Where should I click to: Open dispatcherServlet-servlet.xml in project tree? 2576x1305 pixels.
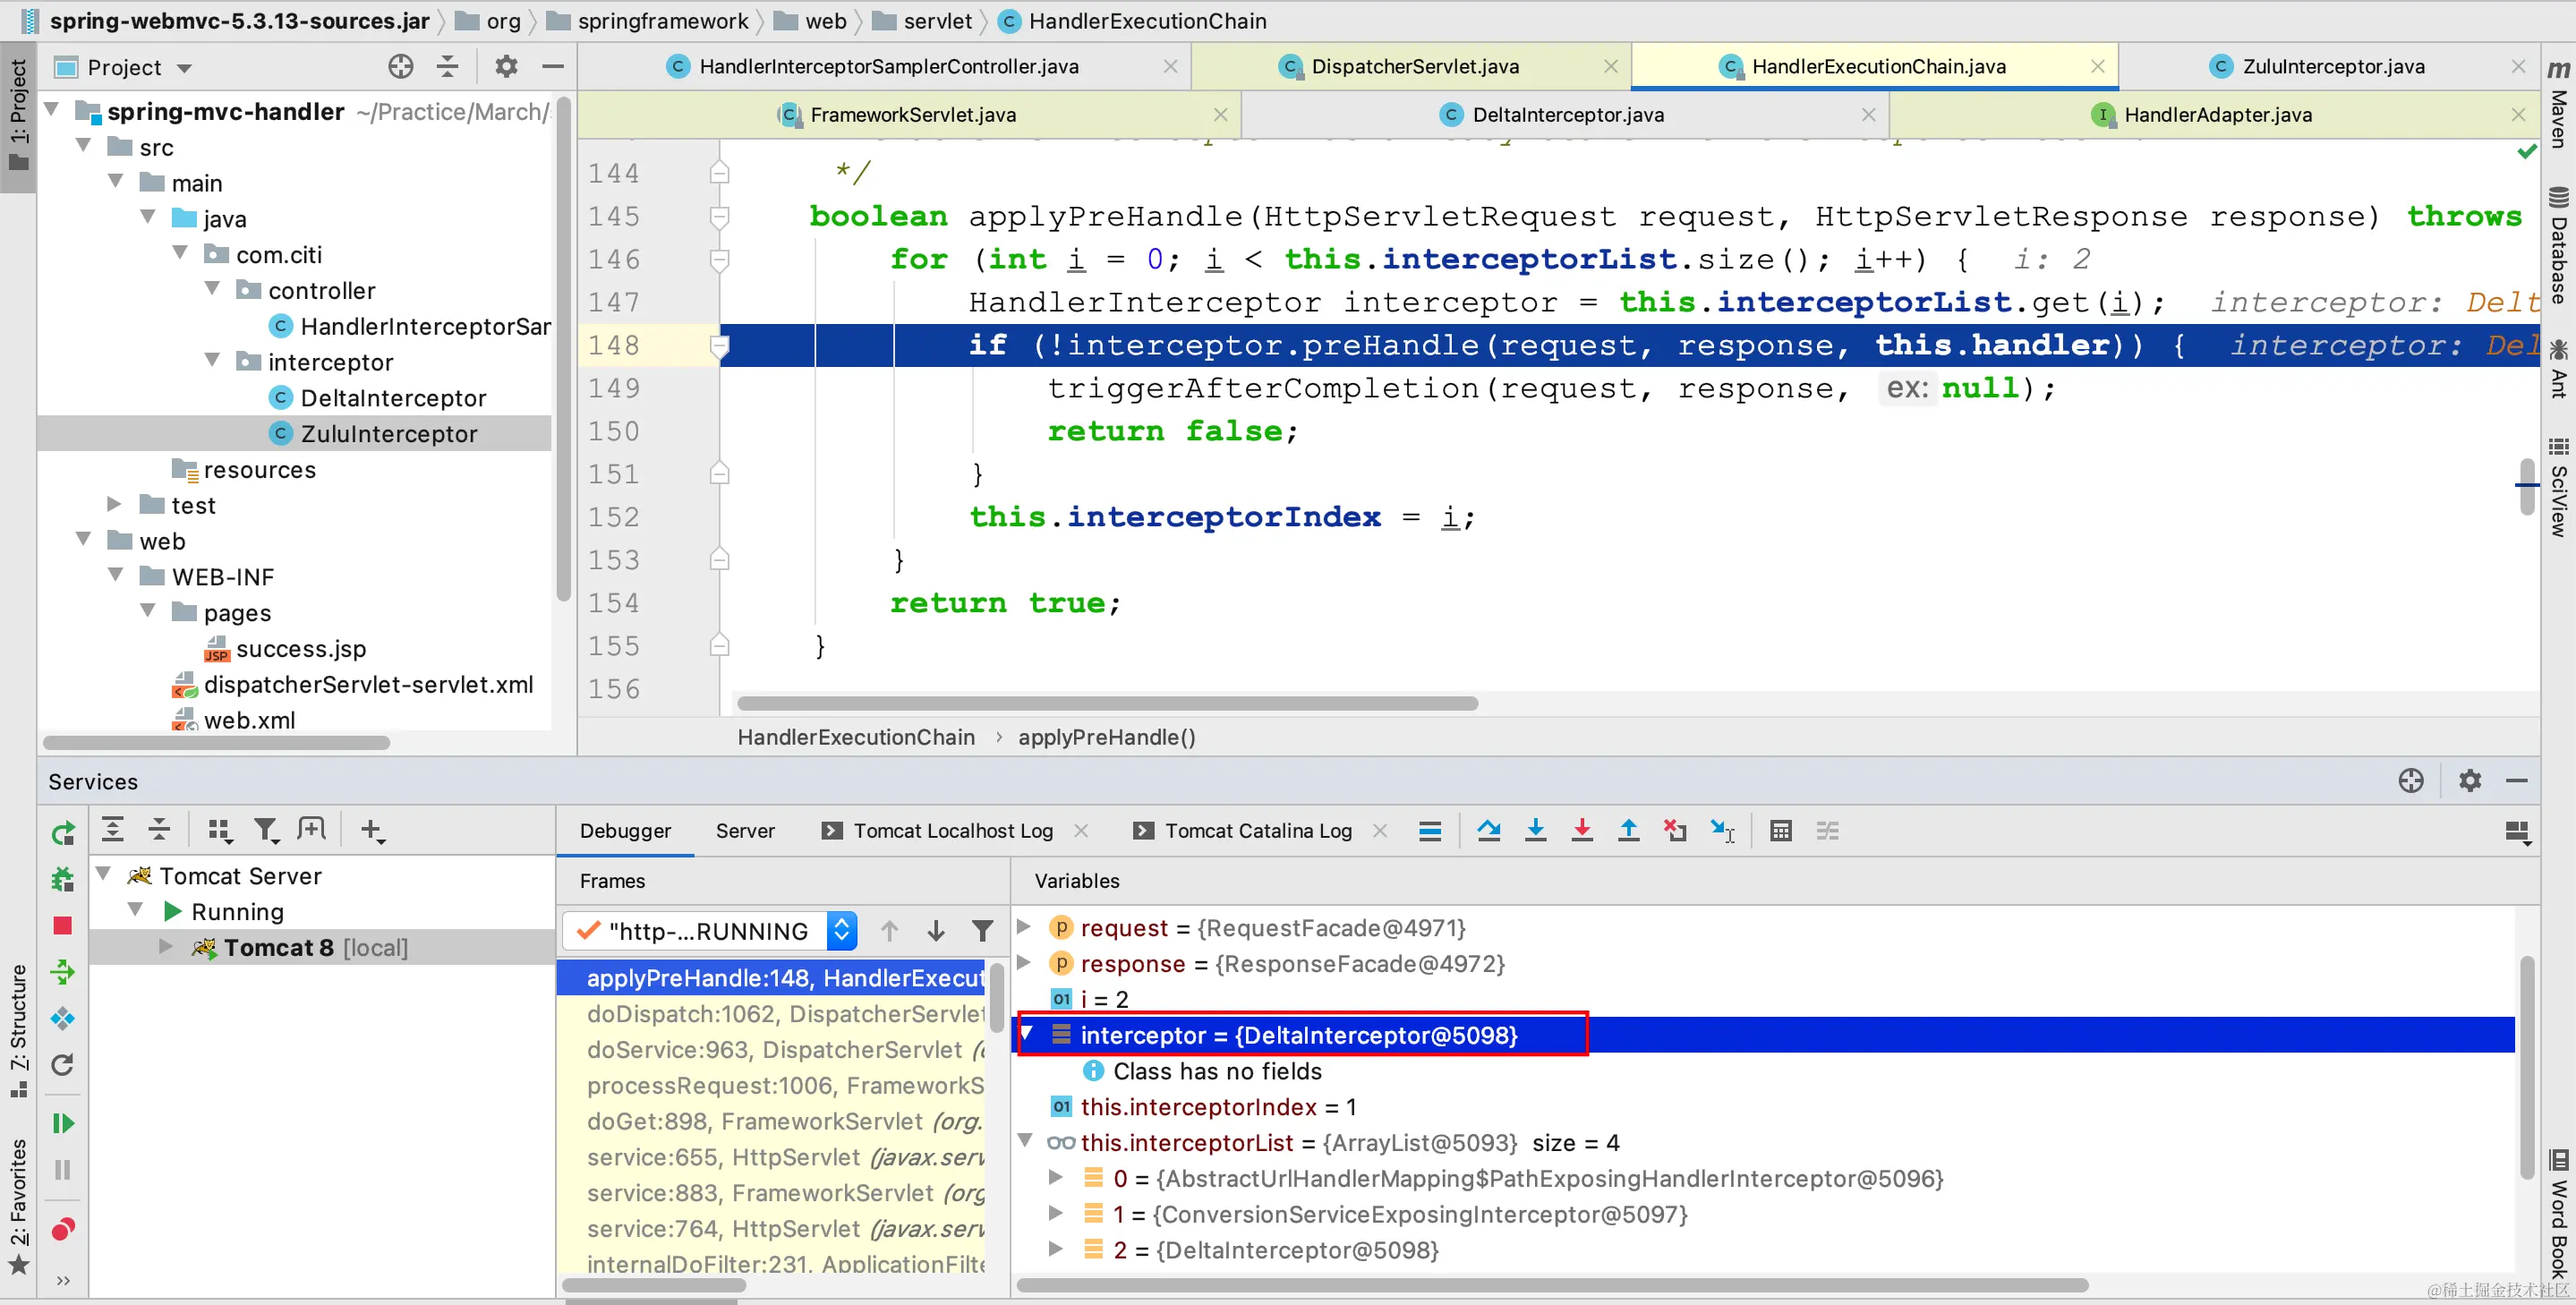(x=368, y=683)
